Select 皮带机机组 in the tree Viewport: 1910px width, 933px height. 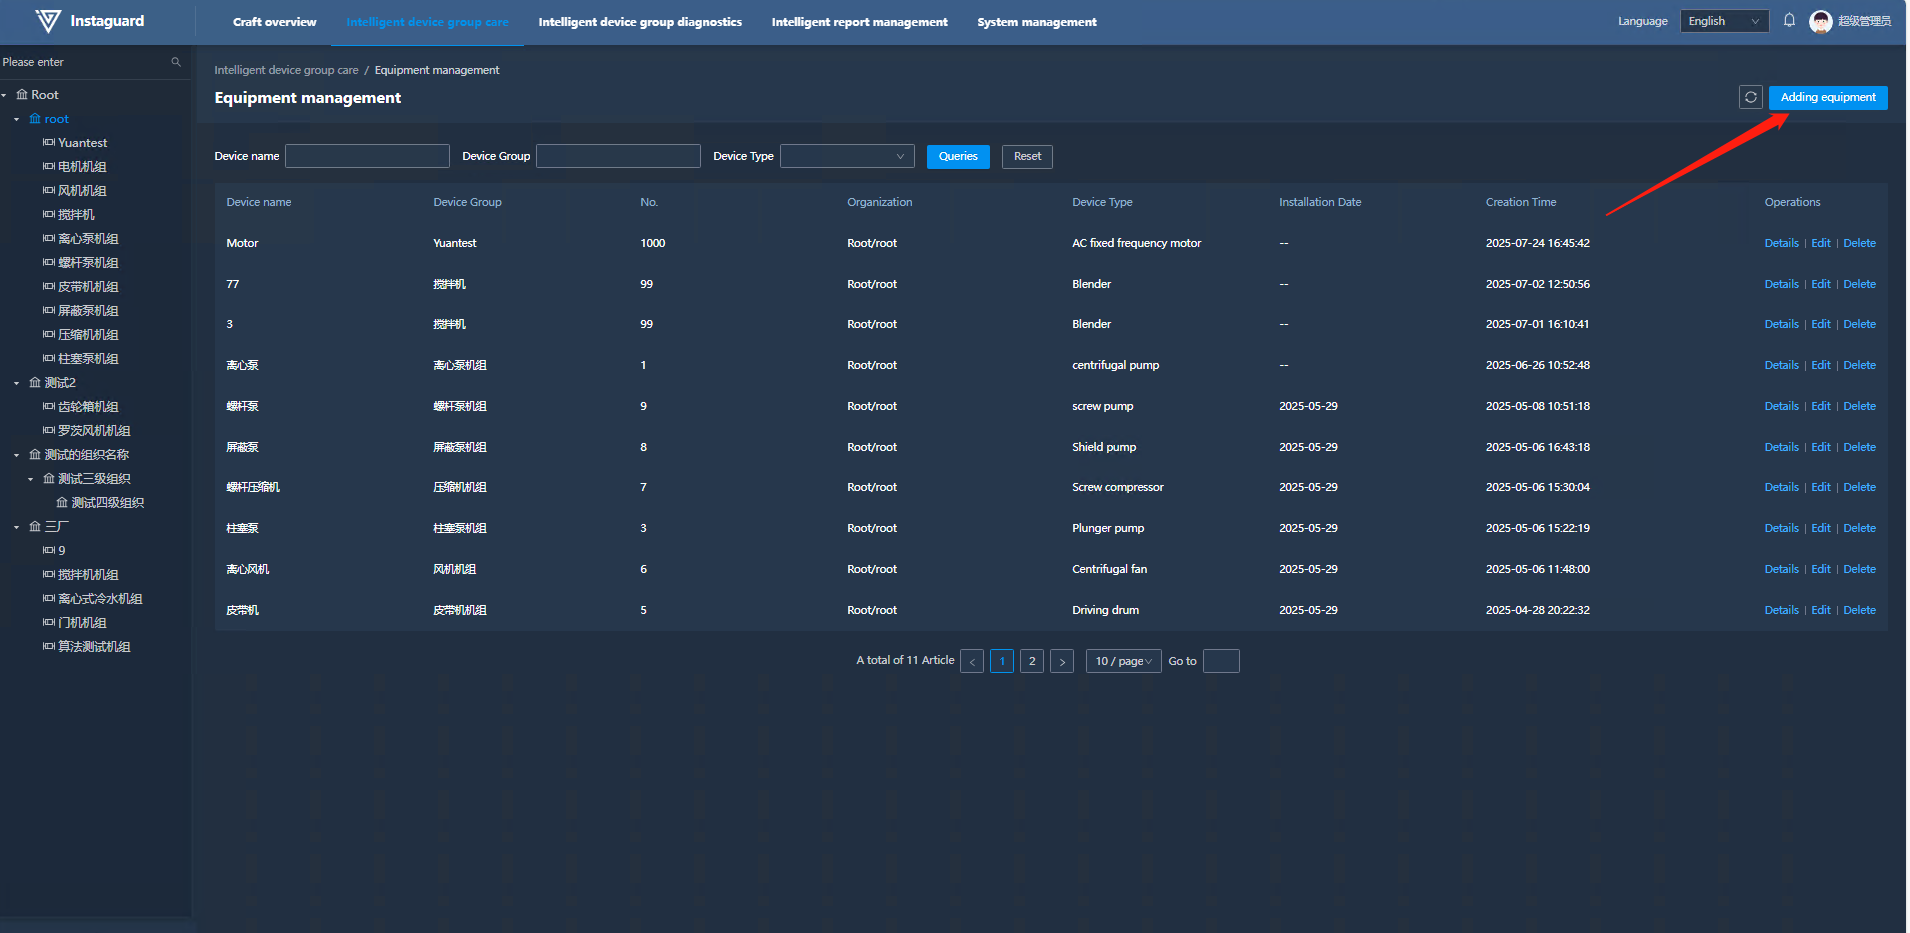tap(88, 287)
